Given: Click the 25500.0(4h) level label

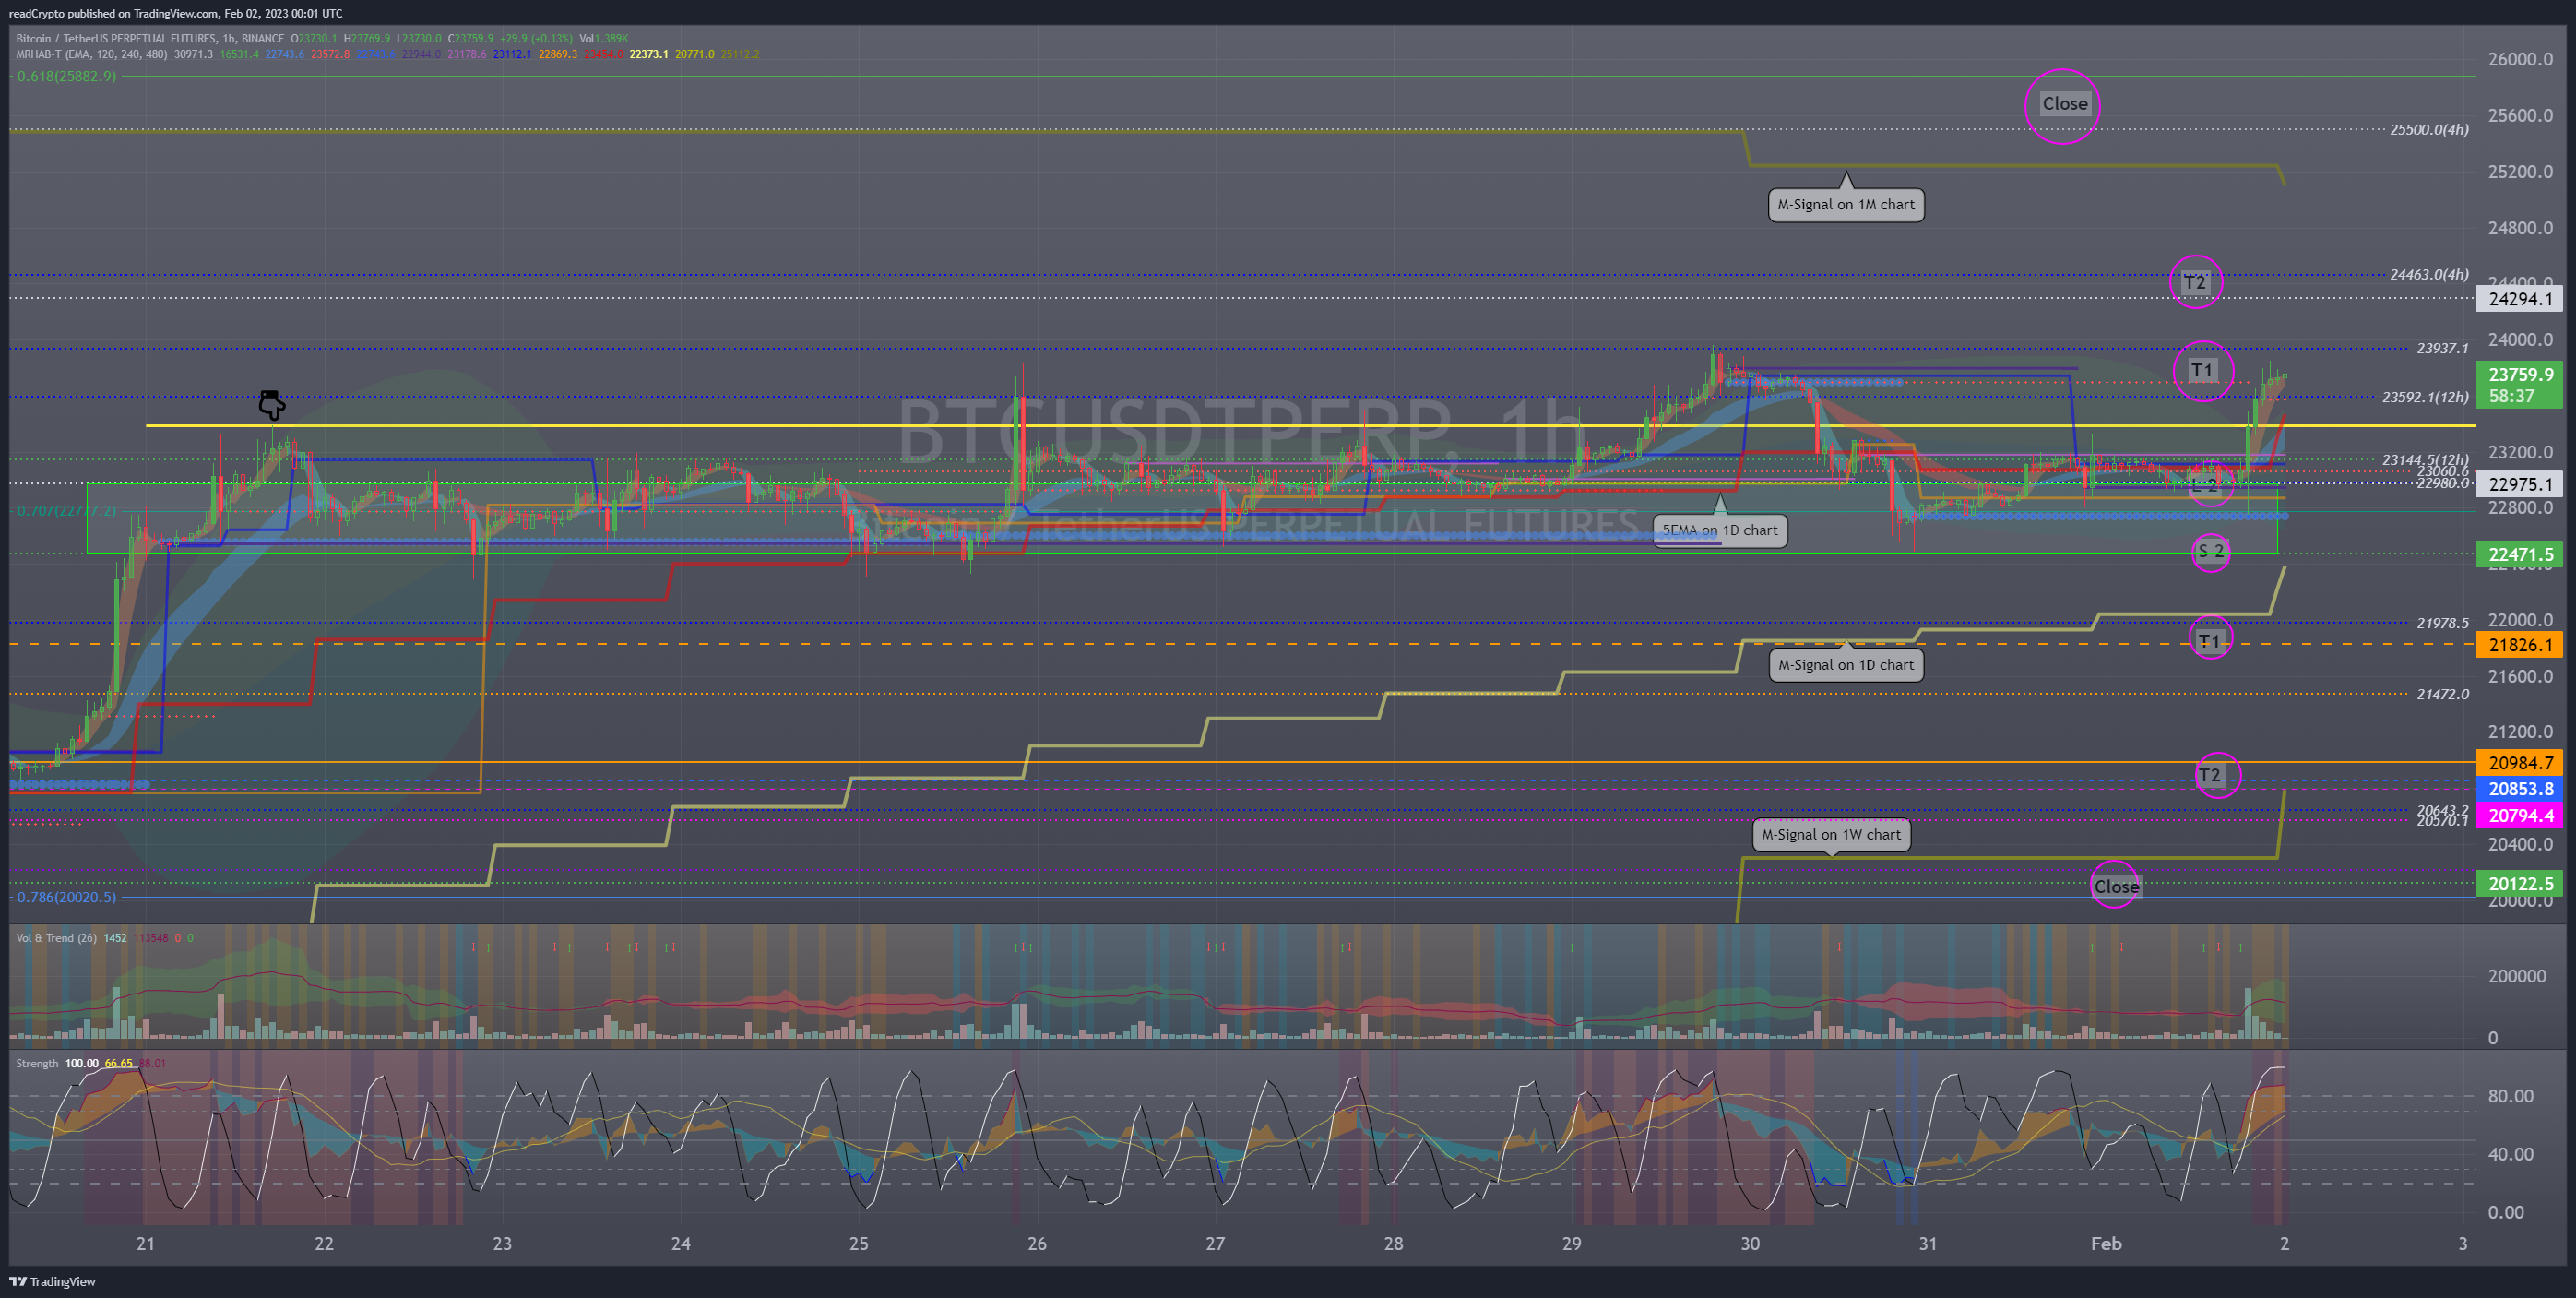Looking at the screenshot, I should coord(2428,129).
